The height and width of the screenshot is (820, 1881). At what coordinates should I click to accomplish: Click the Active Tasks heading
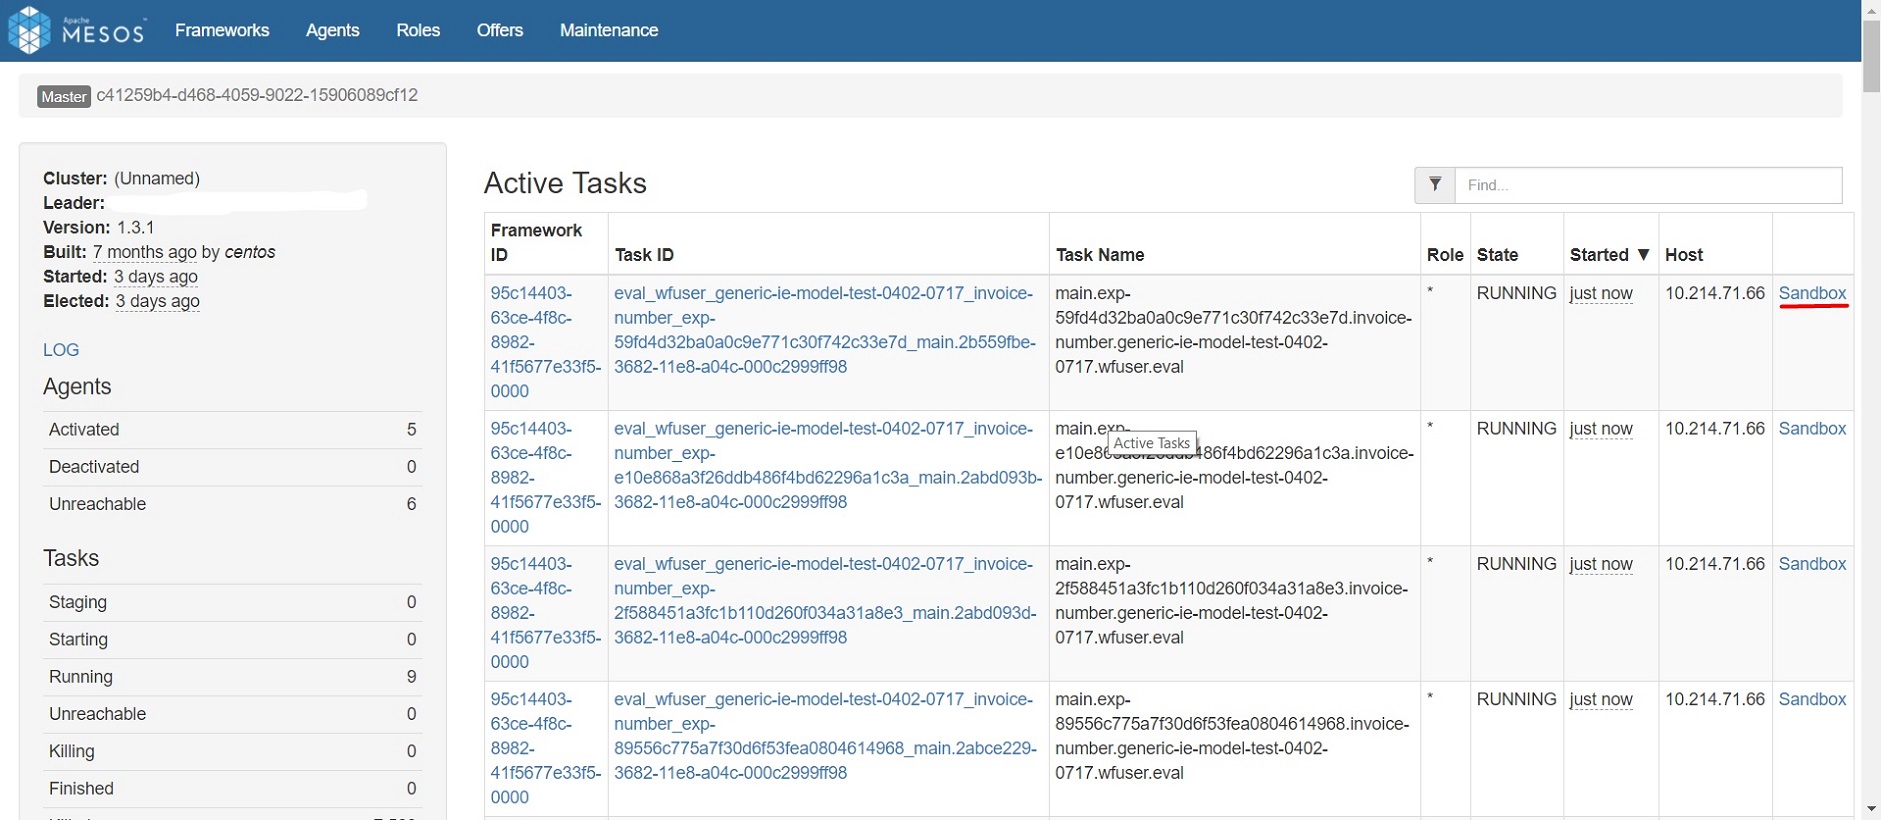565,183
